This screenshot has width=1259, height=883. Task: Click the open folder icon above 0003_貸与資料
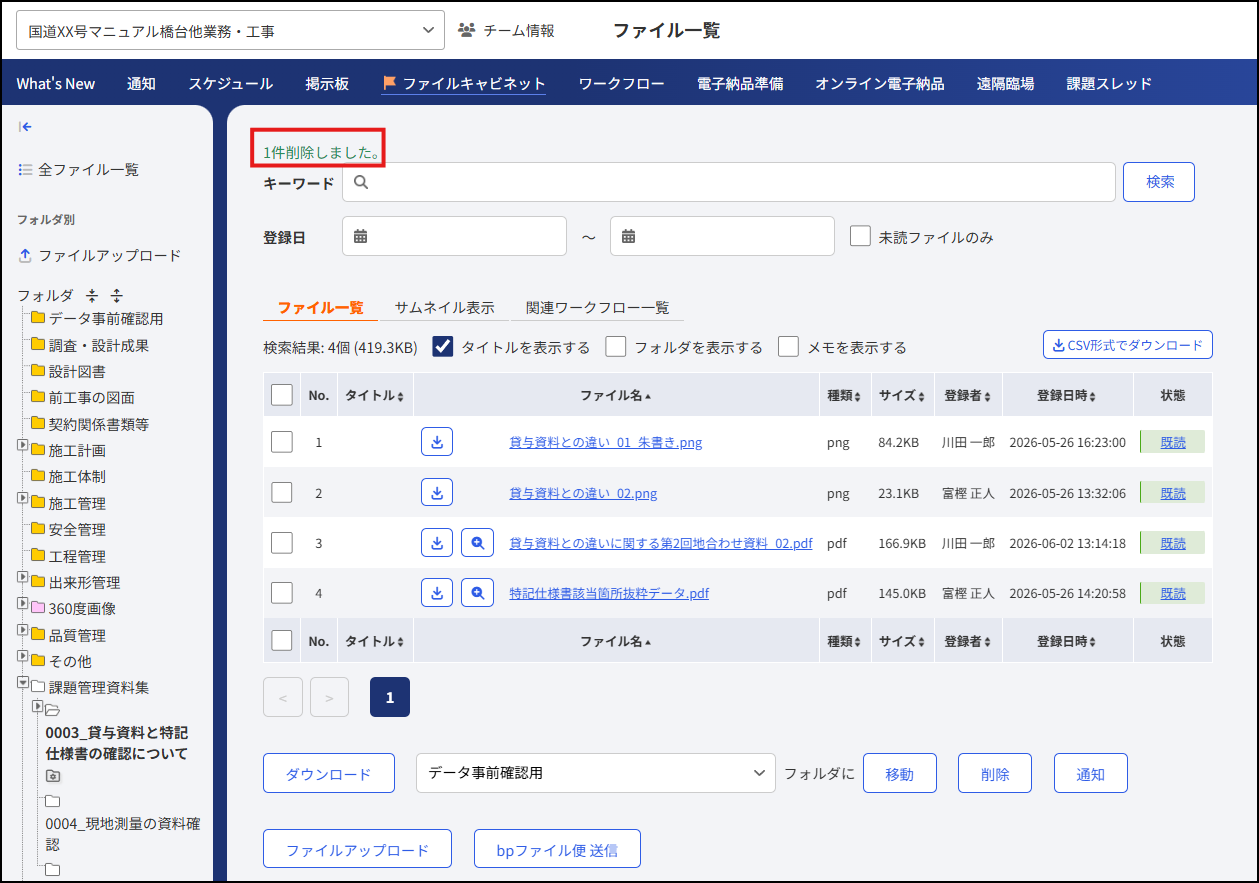pyautogui.click(x=53, y=710)
